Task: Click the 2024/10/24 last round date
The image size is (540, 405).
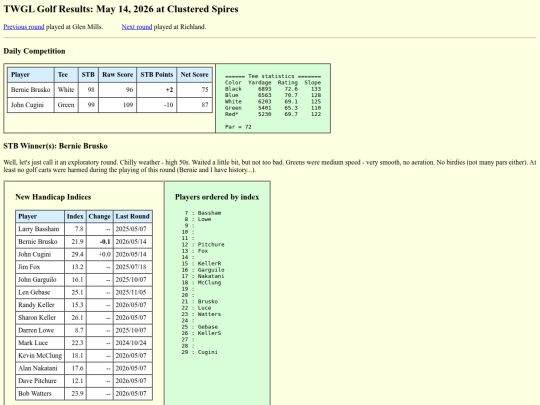Action: point(133,343)
